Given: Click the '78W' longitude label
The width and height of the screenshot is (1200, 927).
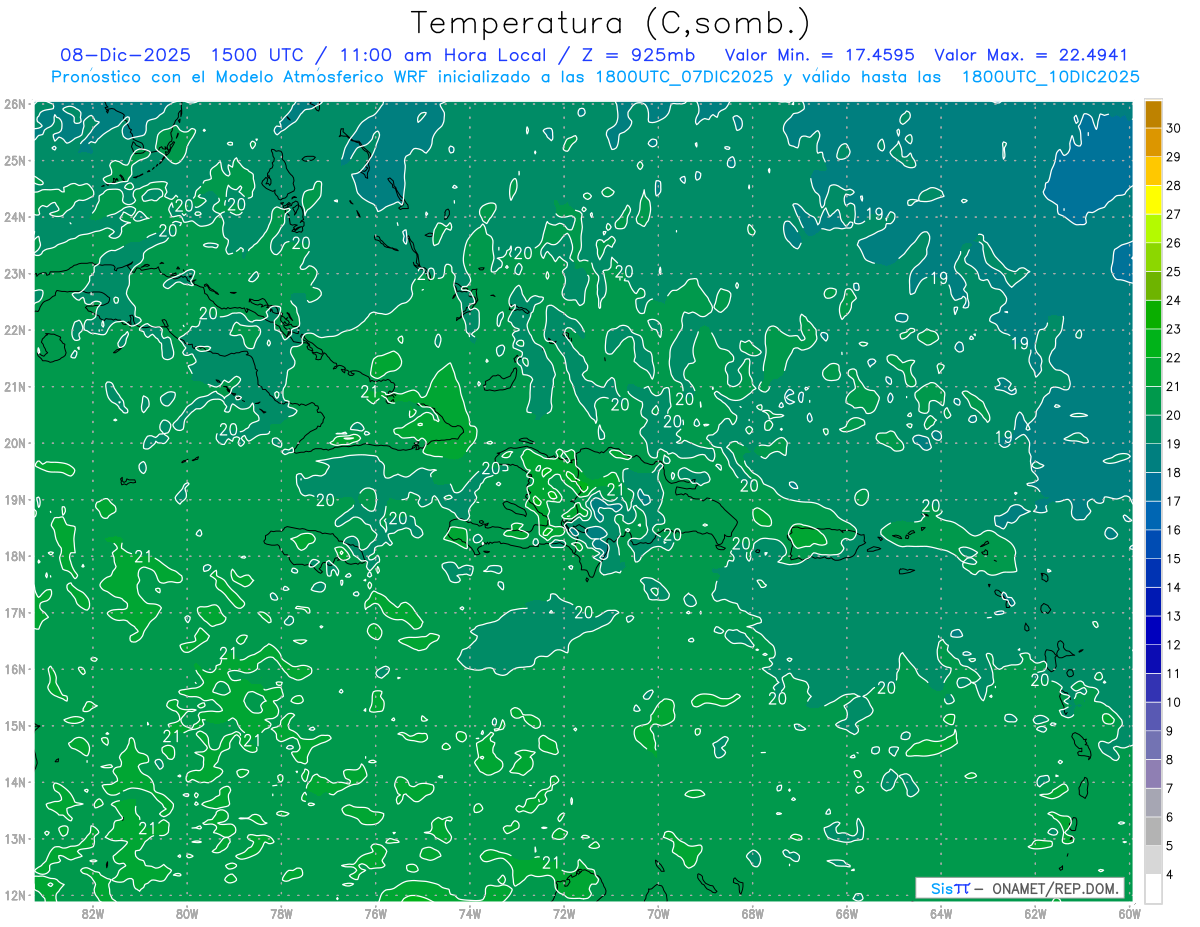Looking at the screenshot, I should pyautogui.click(x=281, y=912).
